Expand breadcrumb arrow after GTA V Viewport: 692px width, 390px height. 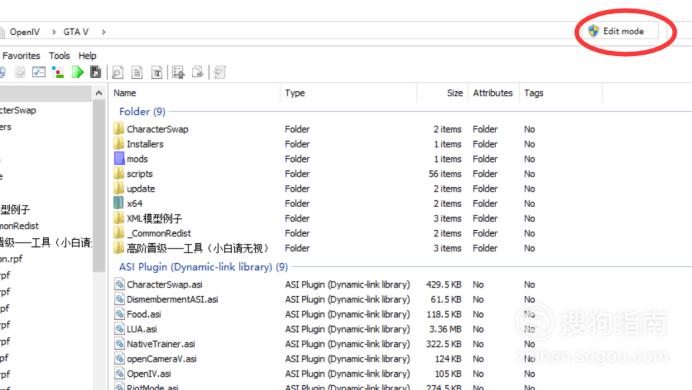point(104,32)
